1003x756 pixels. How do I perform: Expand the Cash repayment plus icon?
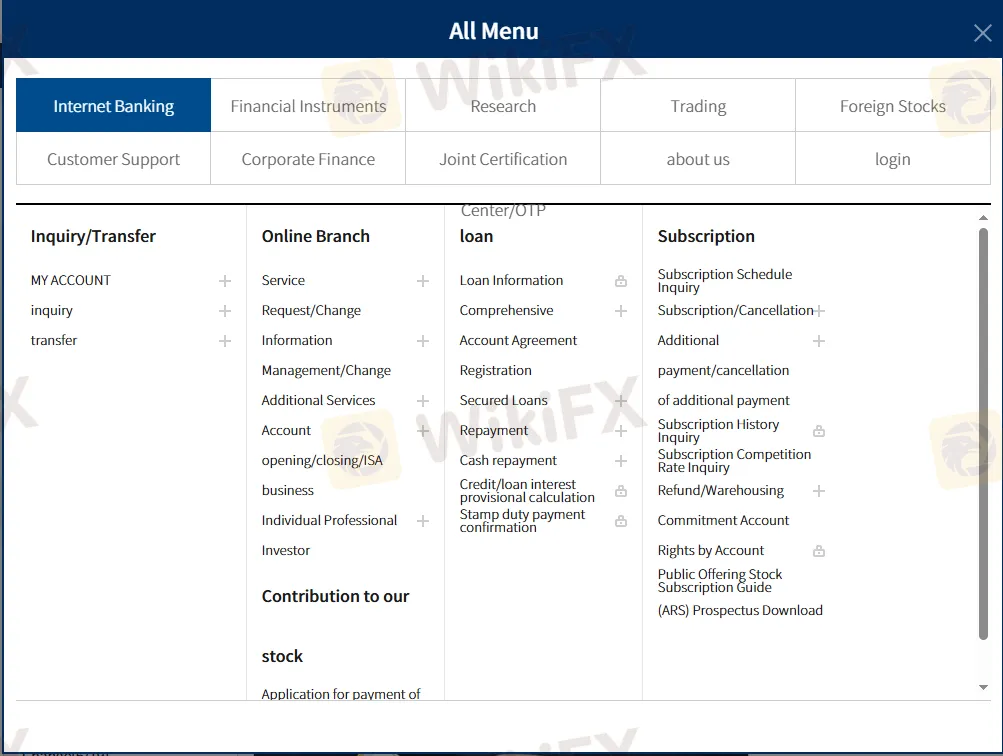[x=621, y=461]
